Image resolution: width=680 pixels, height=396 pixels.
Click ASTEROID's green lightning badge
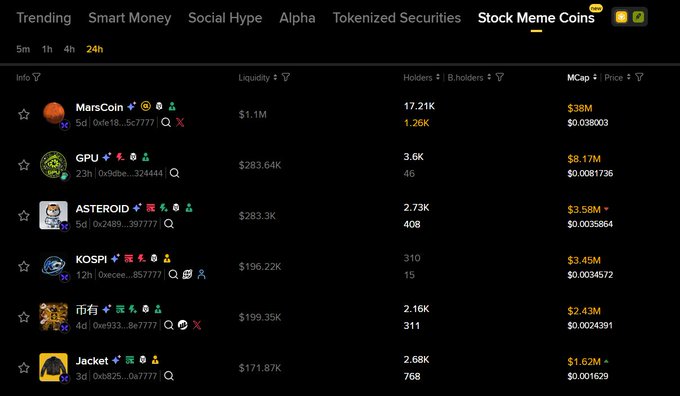pos(163,208)
